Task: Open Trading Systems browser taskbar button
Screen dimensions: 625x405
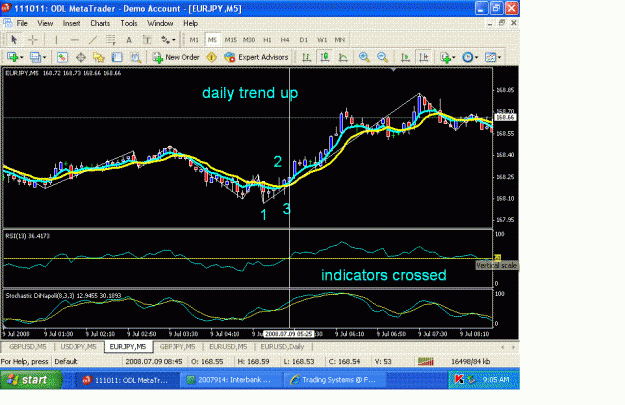Action: tap(335, 380)
